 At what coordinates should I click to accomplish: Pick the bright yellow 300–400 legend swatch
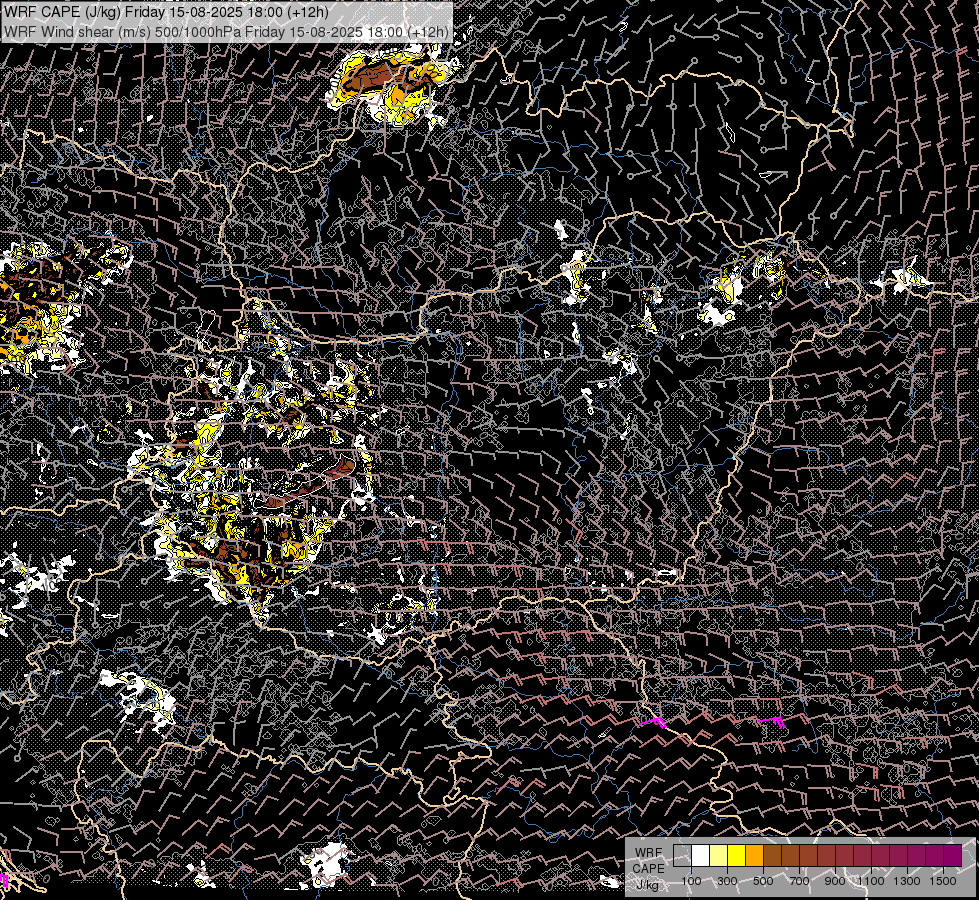click(736, 855)
